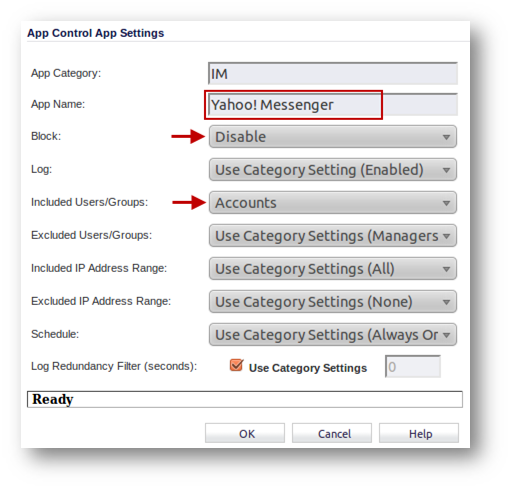Expand the Schedule dropdown
Image resolution: width=512 pixels, height=490 pixels.
click(x=333, y=335)
